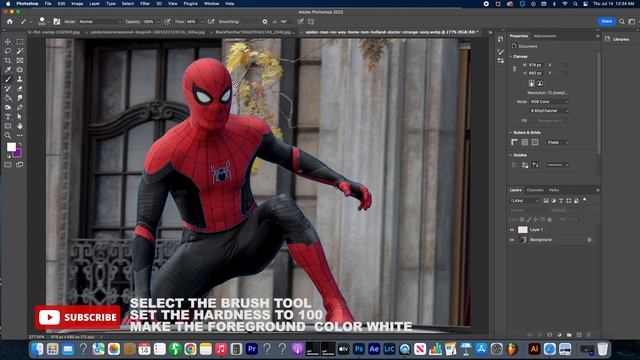Screen dimensions: 640x360
Task: Collapse the Canvas section
Action: [511, 56]
